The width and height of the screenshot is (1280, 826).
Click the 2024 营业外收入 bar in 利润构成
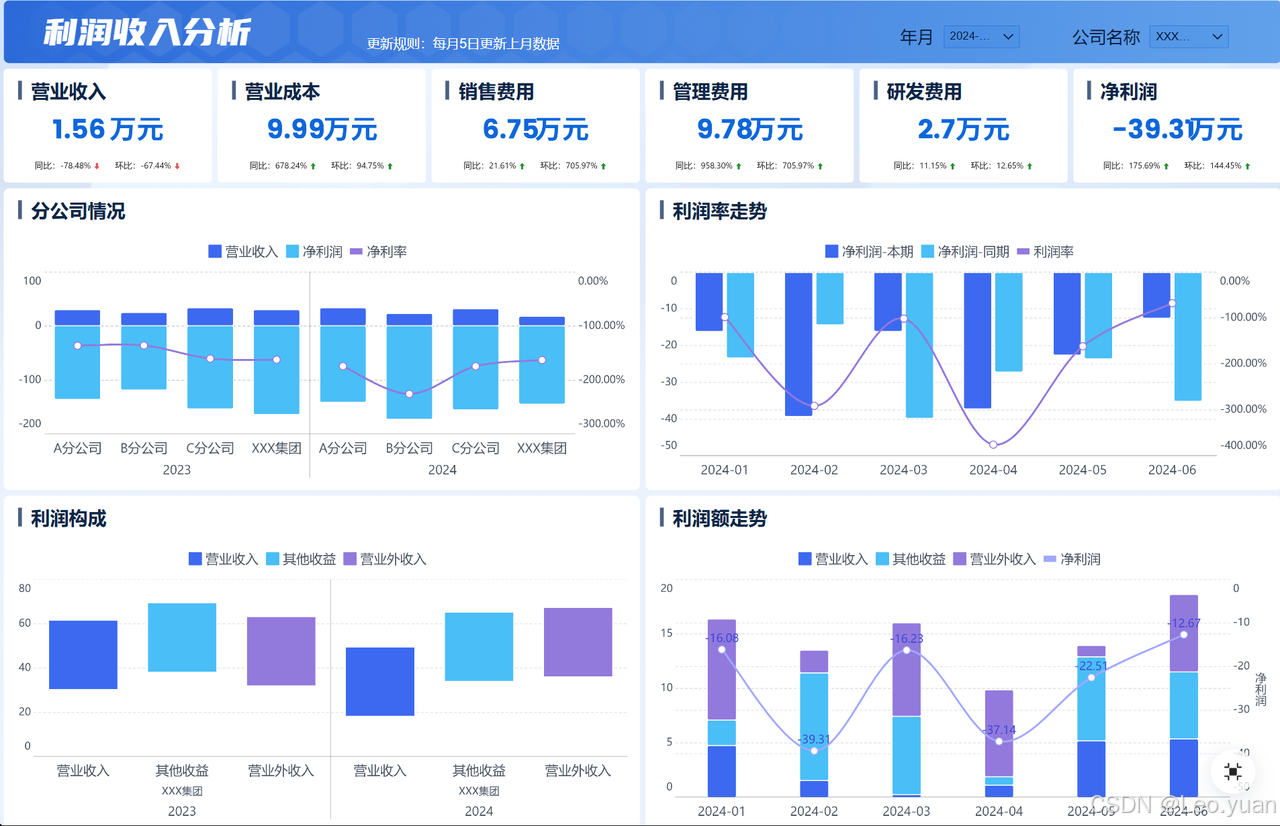[x=578, y=642]
